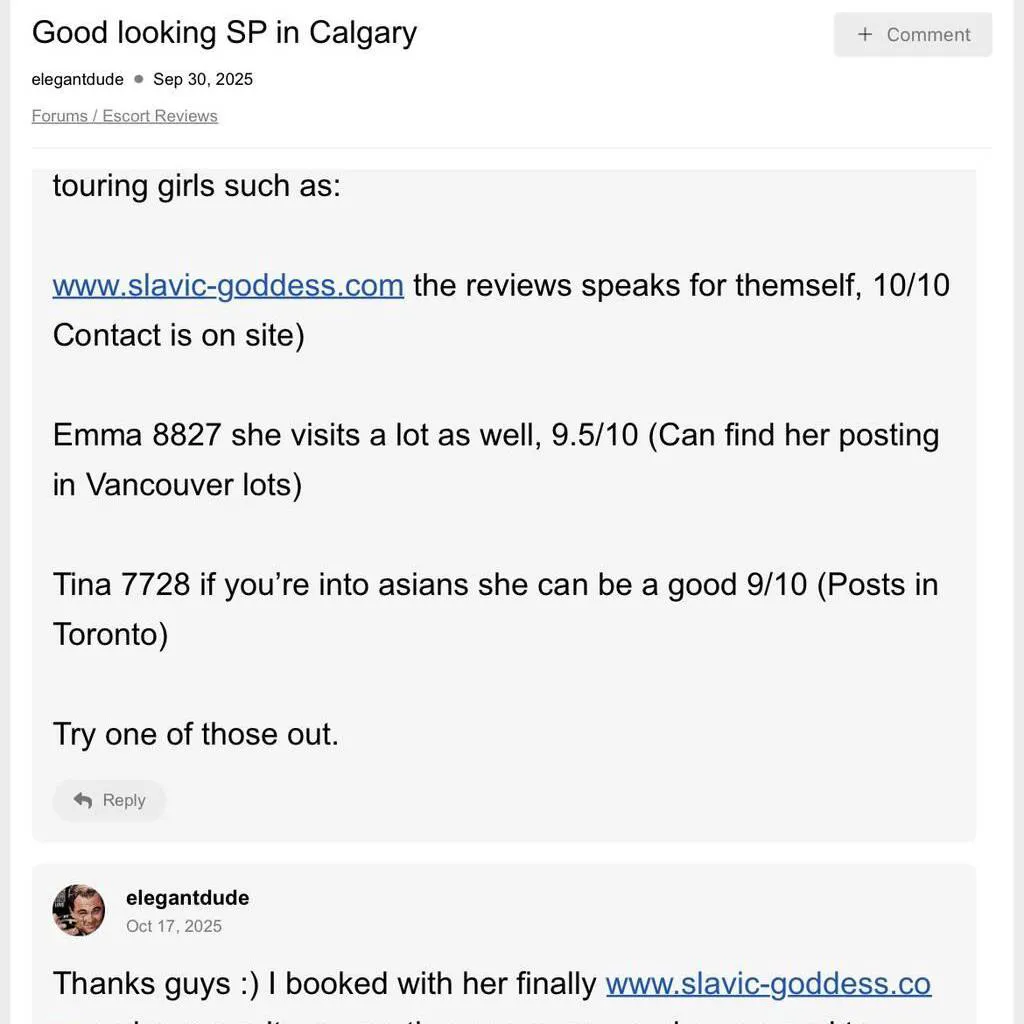Open elegantdude's avatar image

click(x=78, y=910)
